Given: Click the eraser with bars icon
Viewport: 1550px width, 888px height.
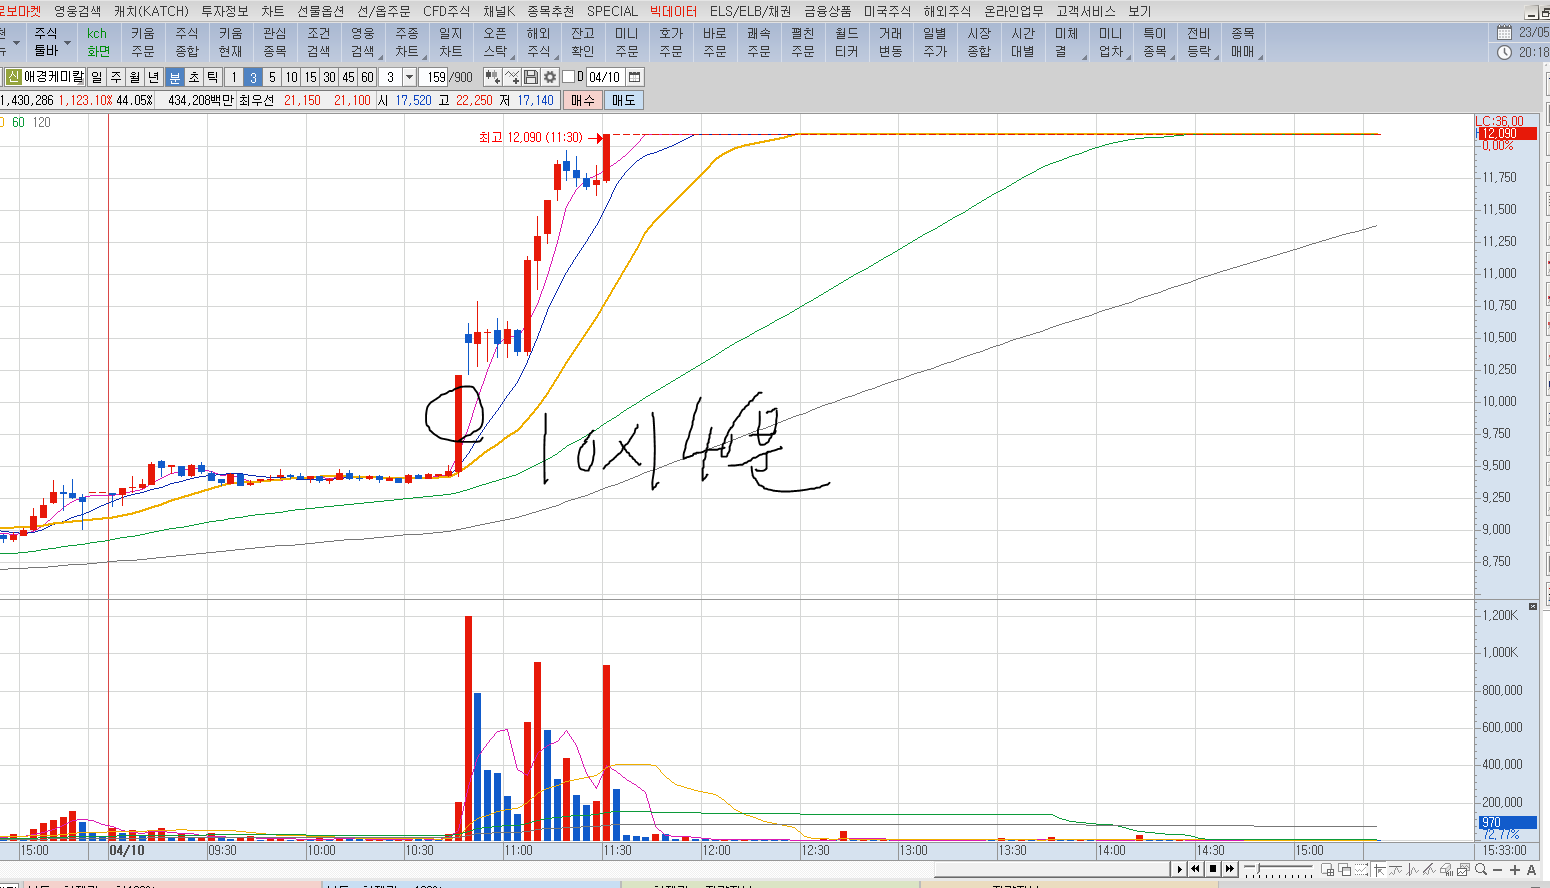Looking at the screenshot, I should [1447, 869].
